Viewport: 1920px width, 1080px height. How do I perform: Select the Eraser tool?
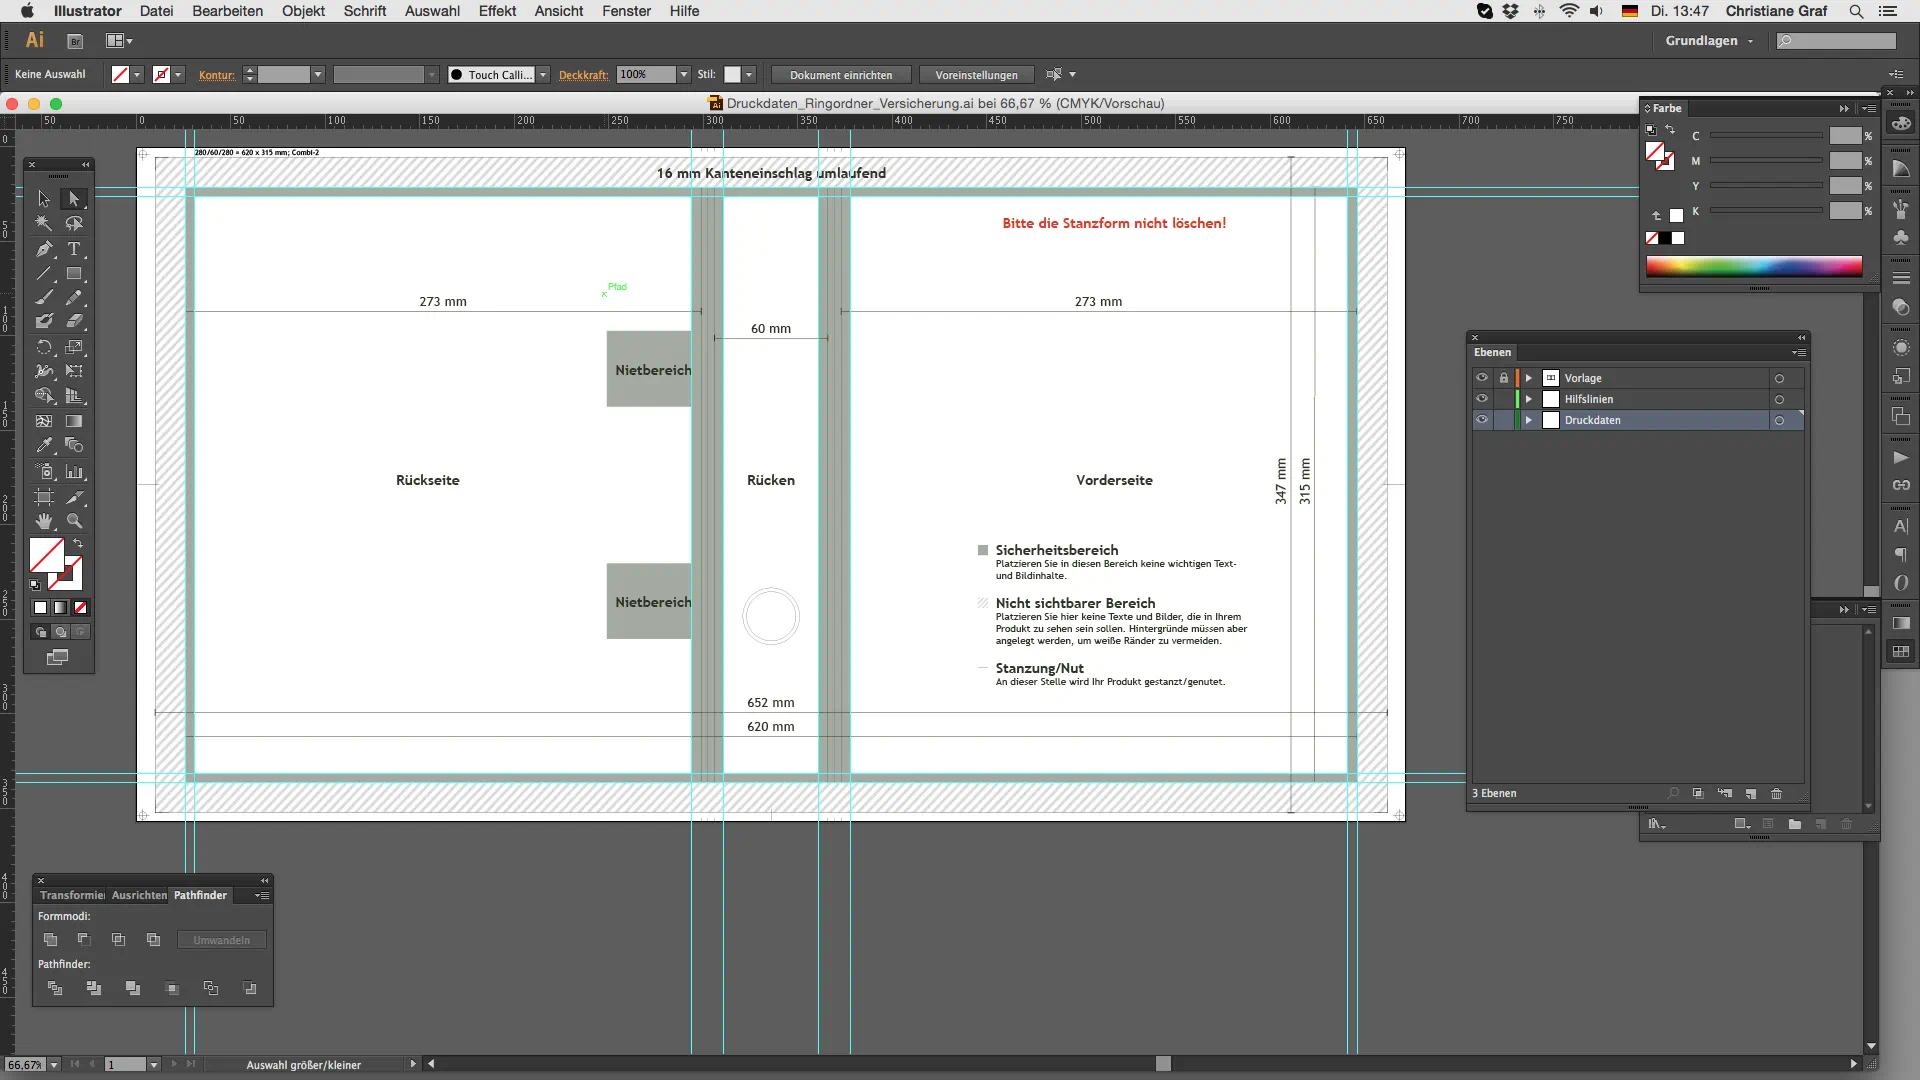[x=74, y=321]
